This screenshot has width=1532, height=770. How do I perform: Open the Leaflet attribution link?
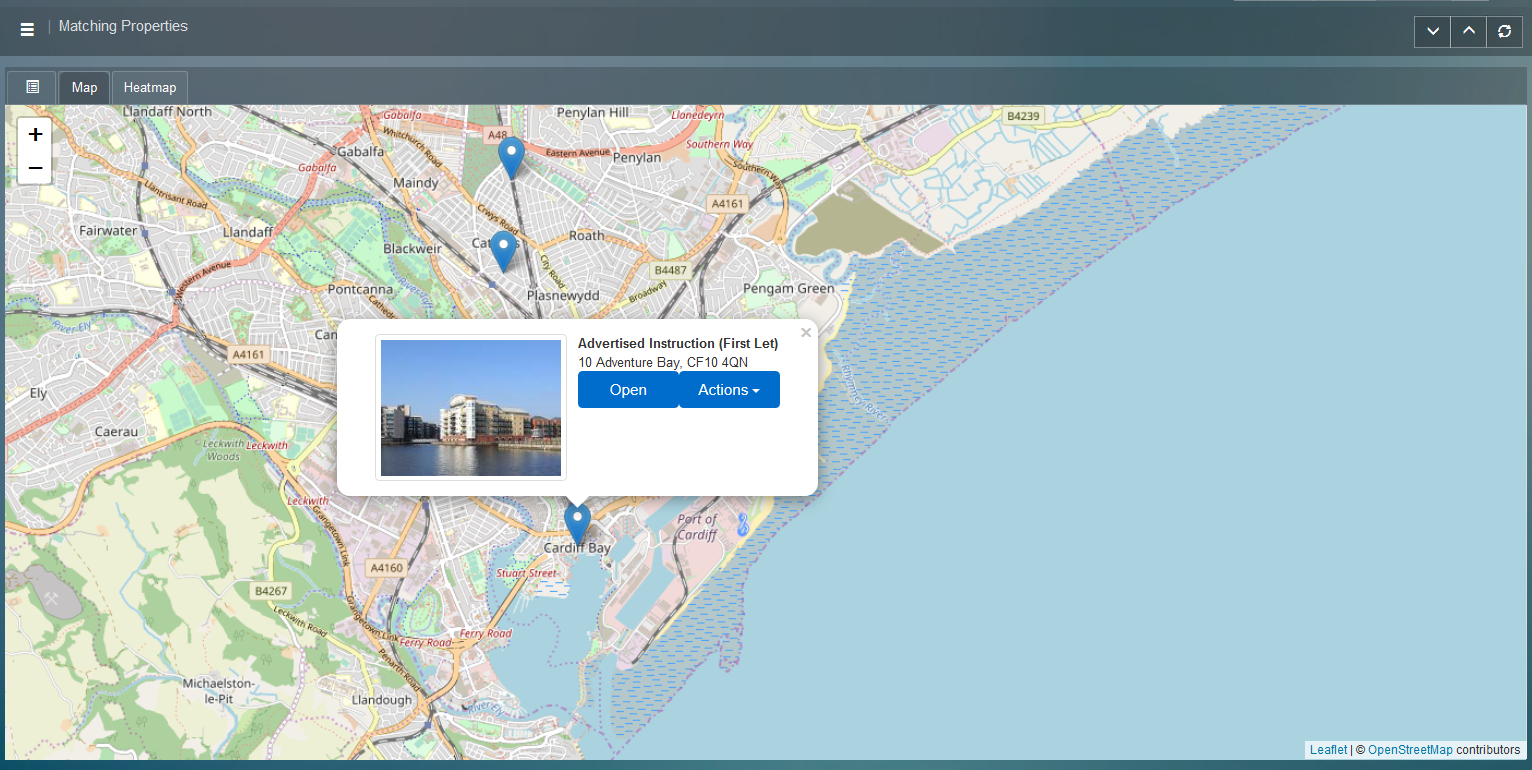[1328, 750]
